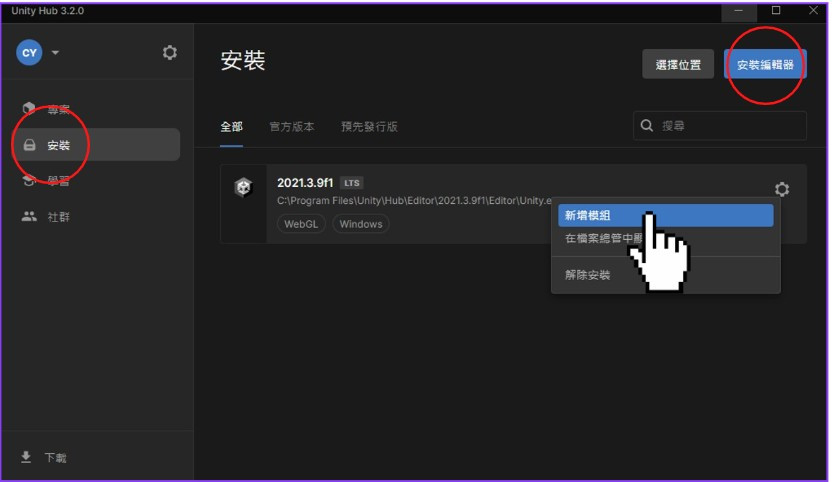Click the Windows module tag
Screen dimensions: 832x482
coord(361,224)
